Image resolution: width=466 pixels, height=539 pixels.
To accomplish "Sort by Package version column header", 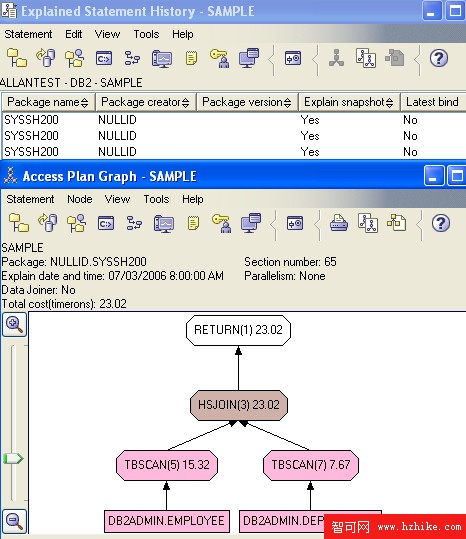I will [x=247, y=102].
